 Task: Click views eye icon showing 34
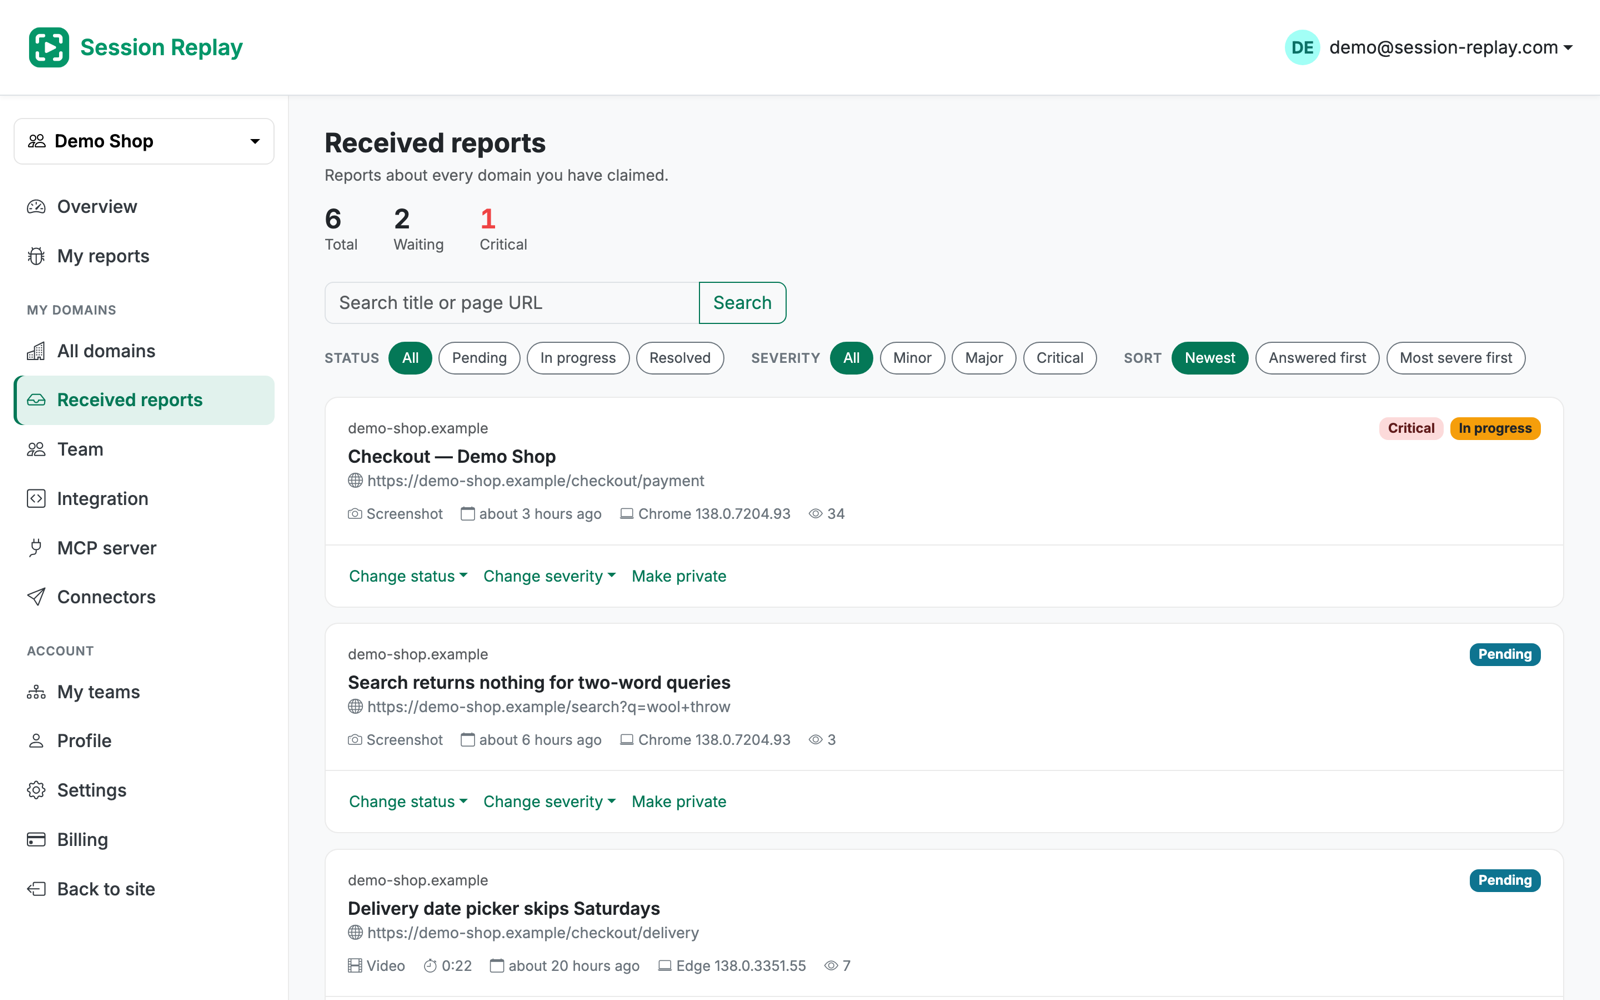[816, 514]
